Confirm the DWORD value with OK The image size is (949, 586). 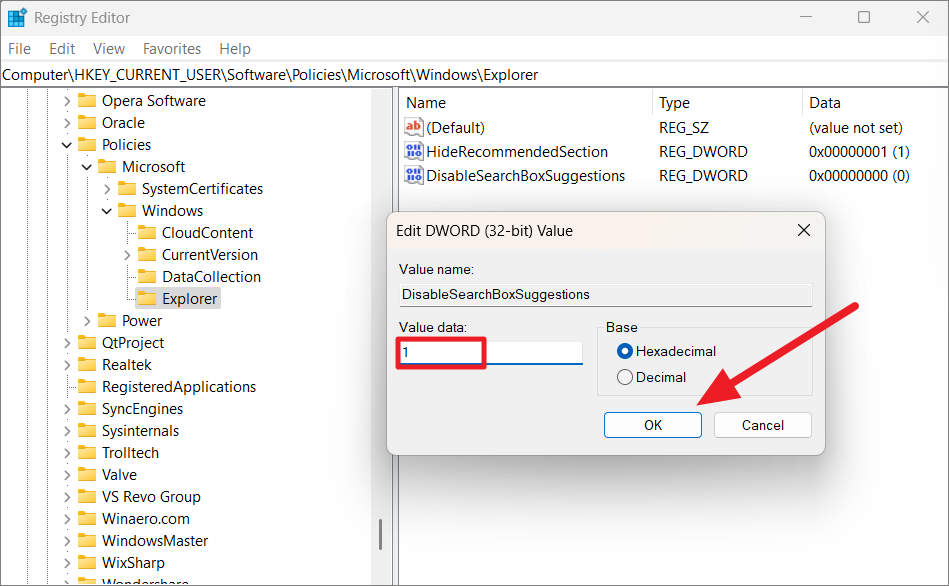coord(652,425)
